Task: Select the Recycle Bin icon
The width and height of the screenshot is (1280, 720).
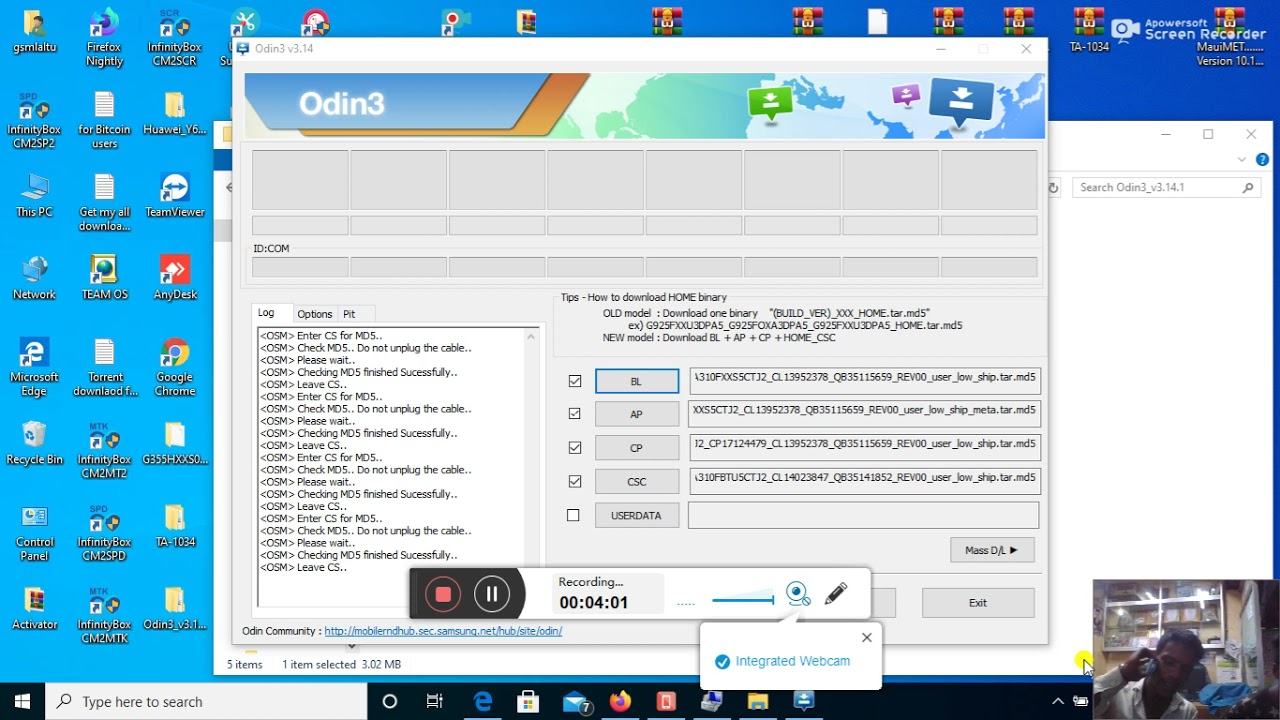Action: (x=34, y=444)
